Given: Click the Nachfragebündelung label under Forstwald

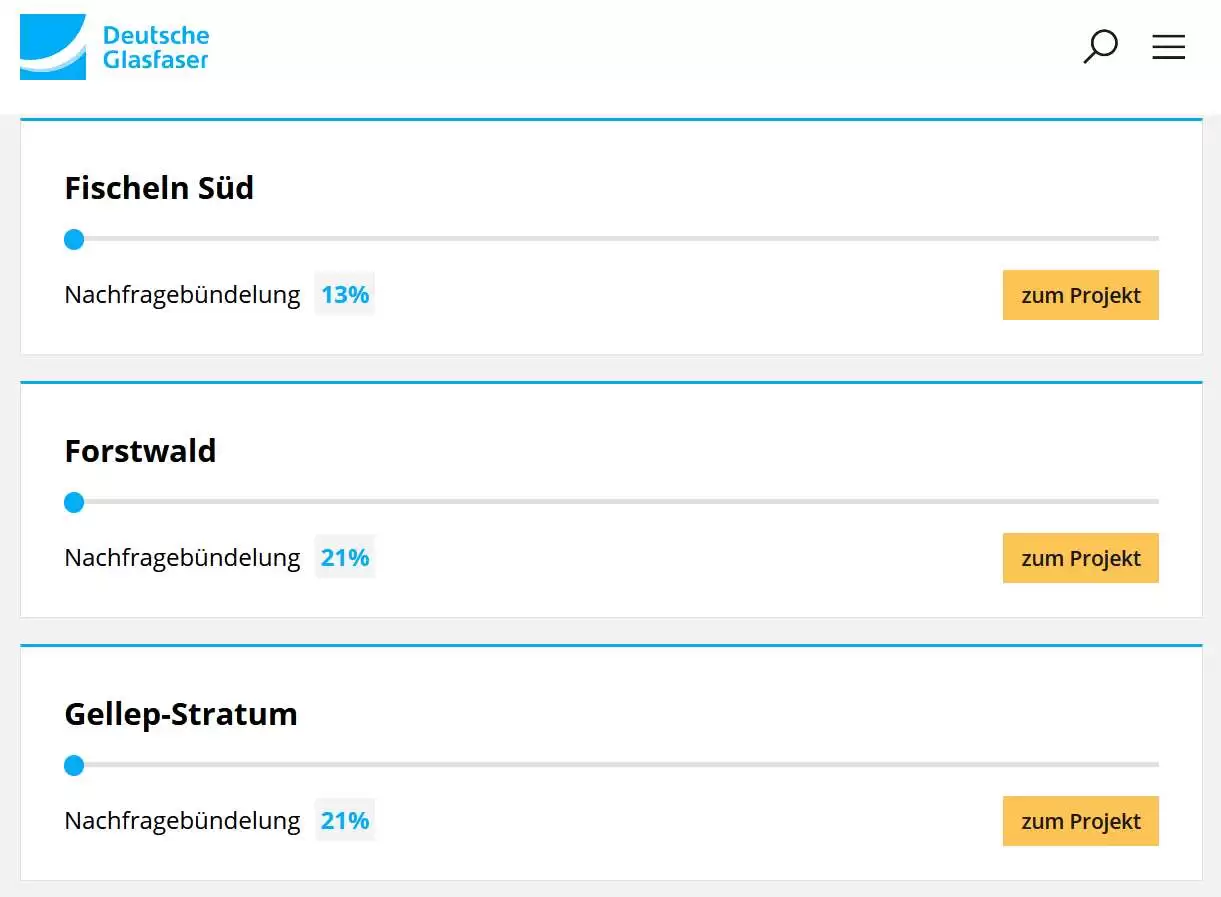Looking at the screenshot, I should click(x=182, y=558).
